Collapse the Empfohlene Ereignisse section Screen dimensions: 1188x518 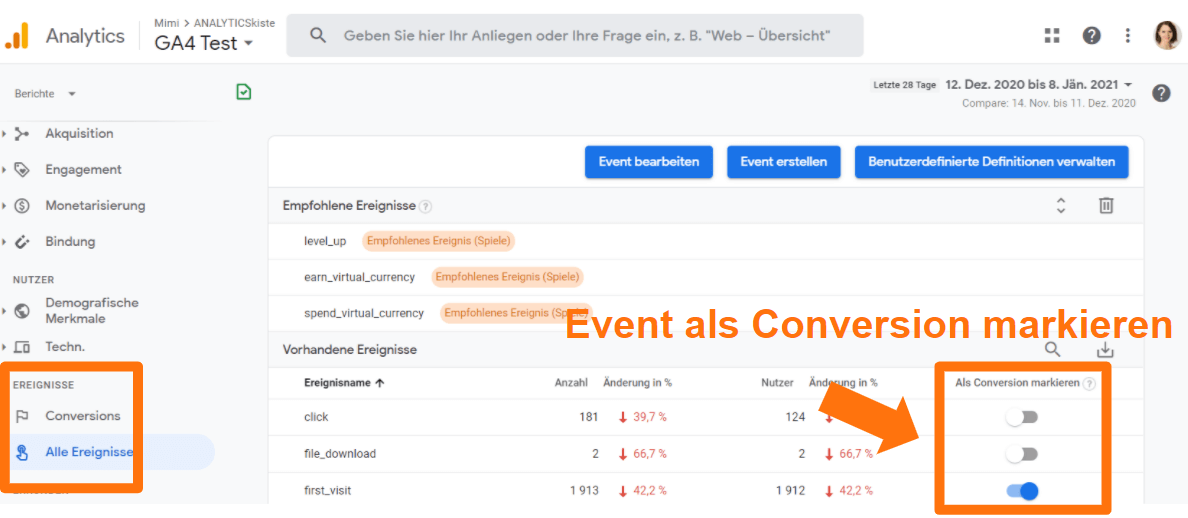pos(1061,205)
